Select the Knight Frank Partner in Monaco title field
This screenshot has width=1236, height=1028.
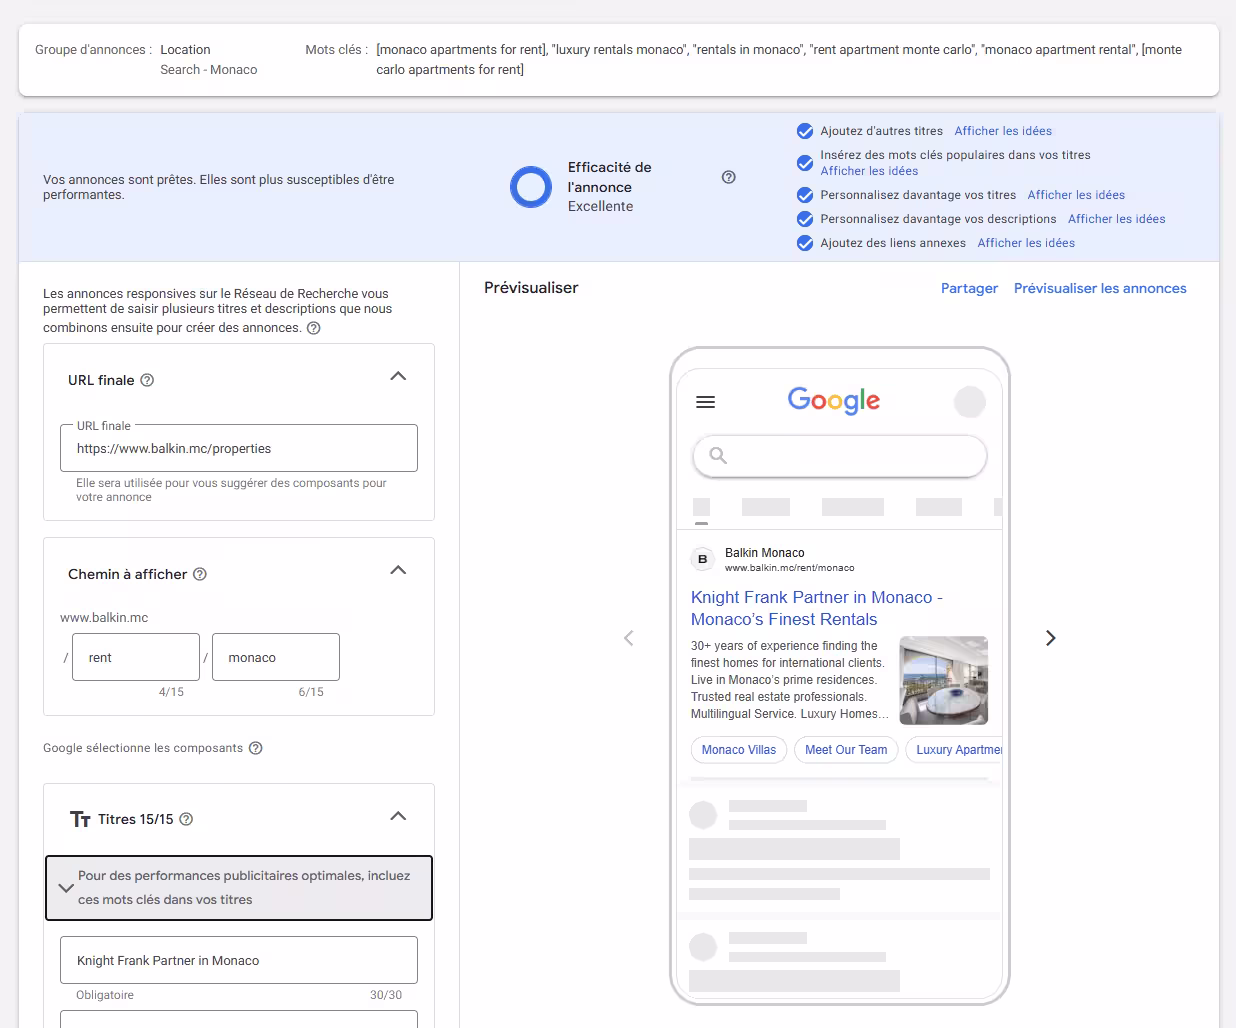tap(238, 960)
